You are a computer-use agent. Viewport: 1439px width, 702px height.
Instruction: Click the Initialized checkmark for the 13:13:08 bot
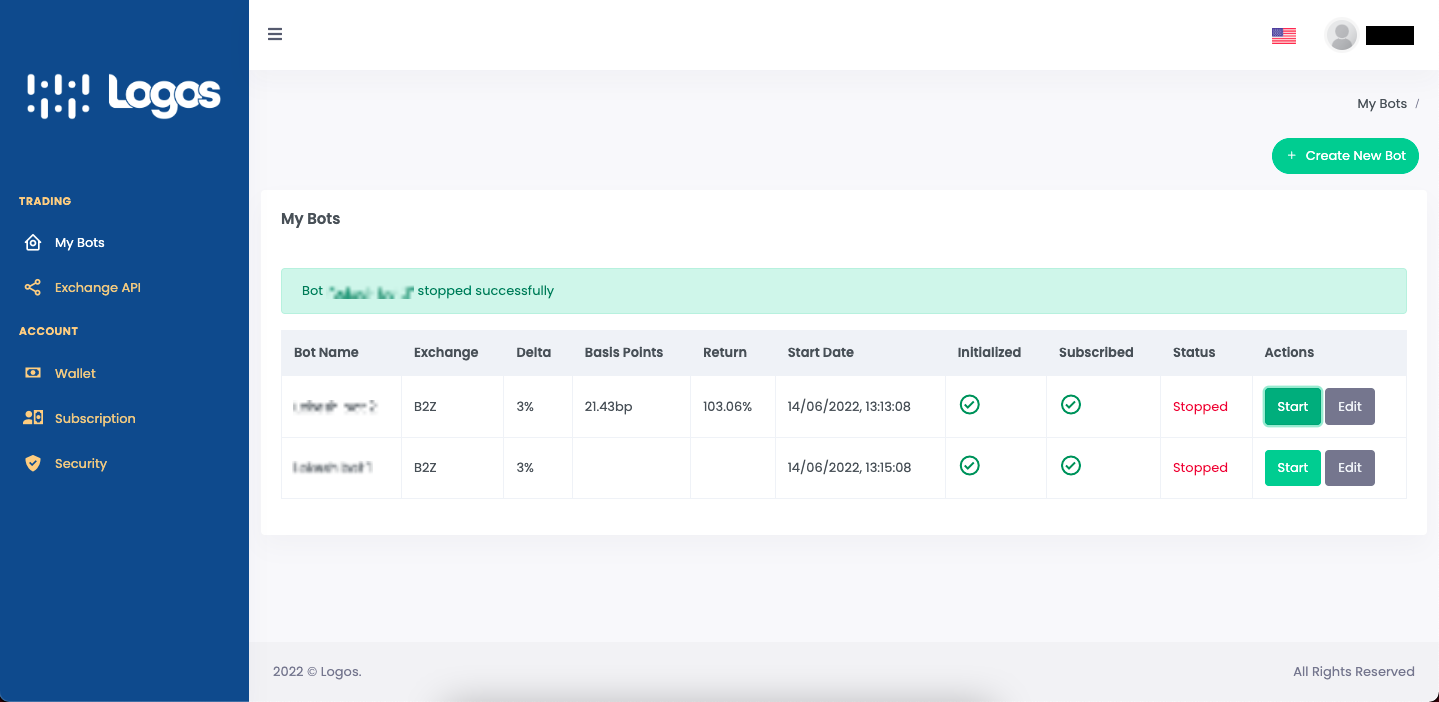pyautogui.click(x=969, y=405)
